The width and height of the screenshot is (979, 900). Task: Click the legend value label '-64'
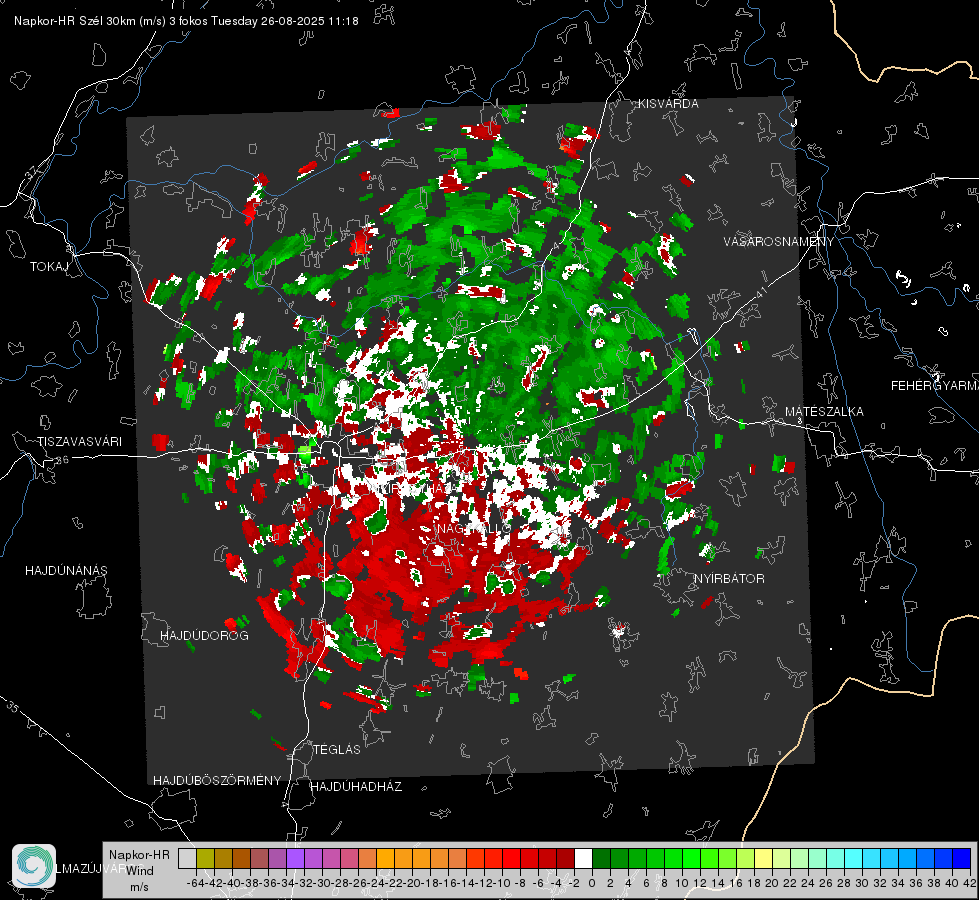(196, 883)
